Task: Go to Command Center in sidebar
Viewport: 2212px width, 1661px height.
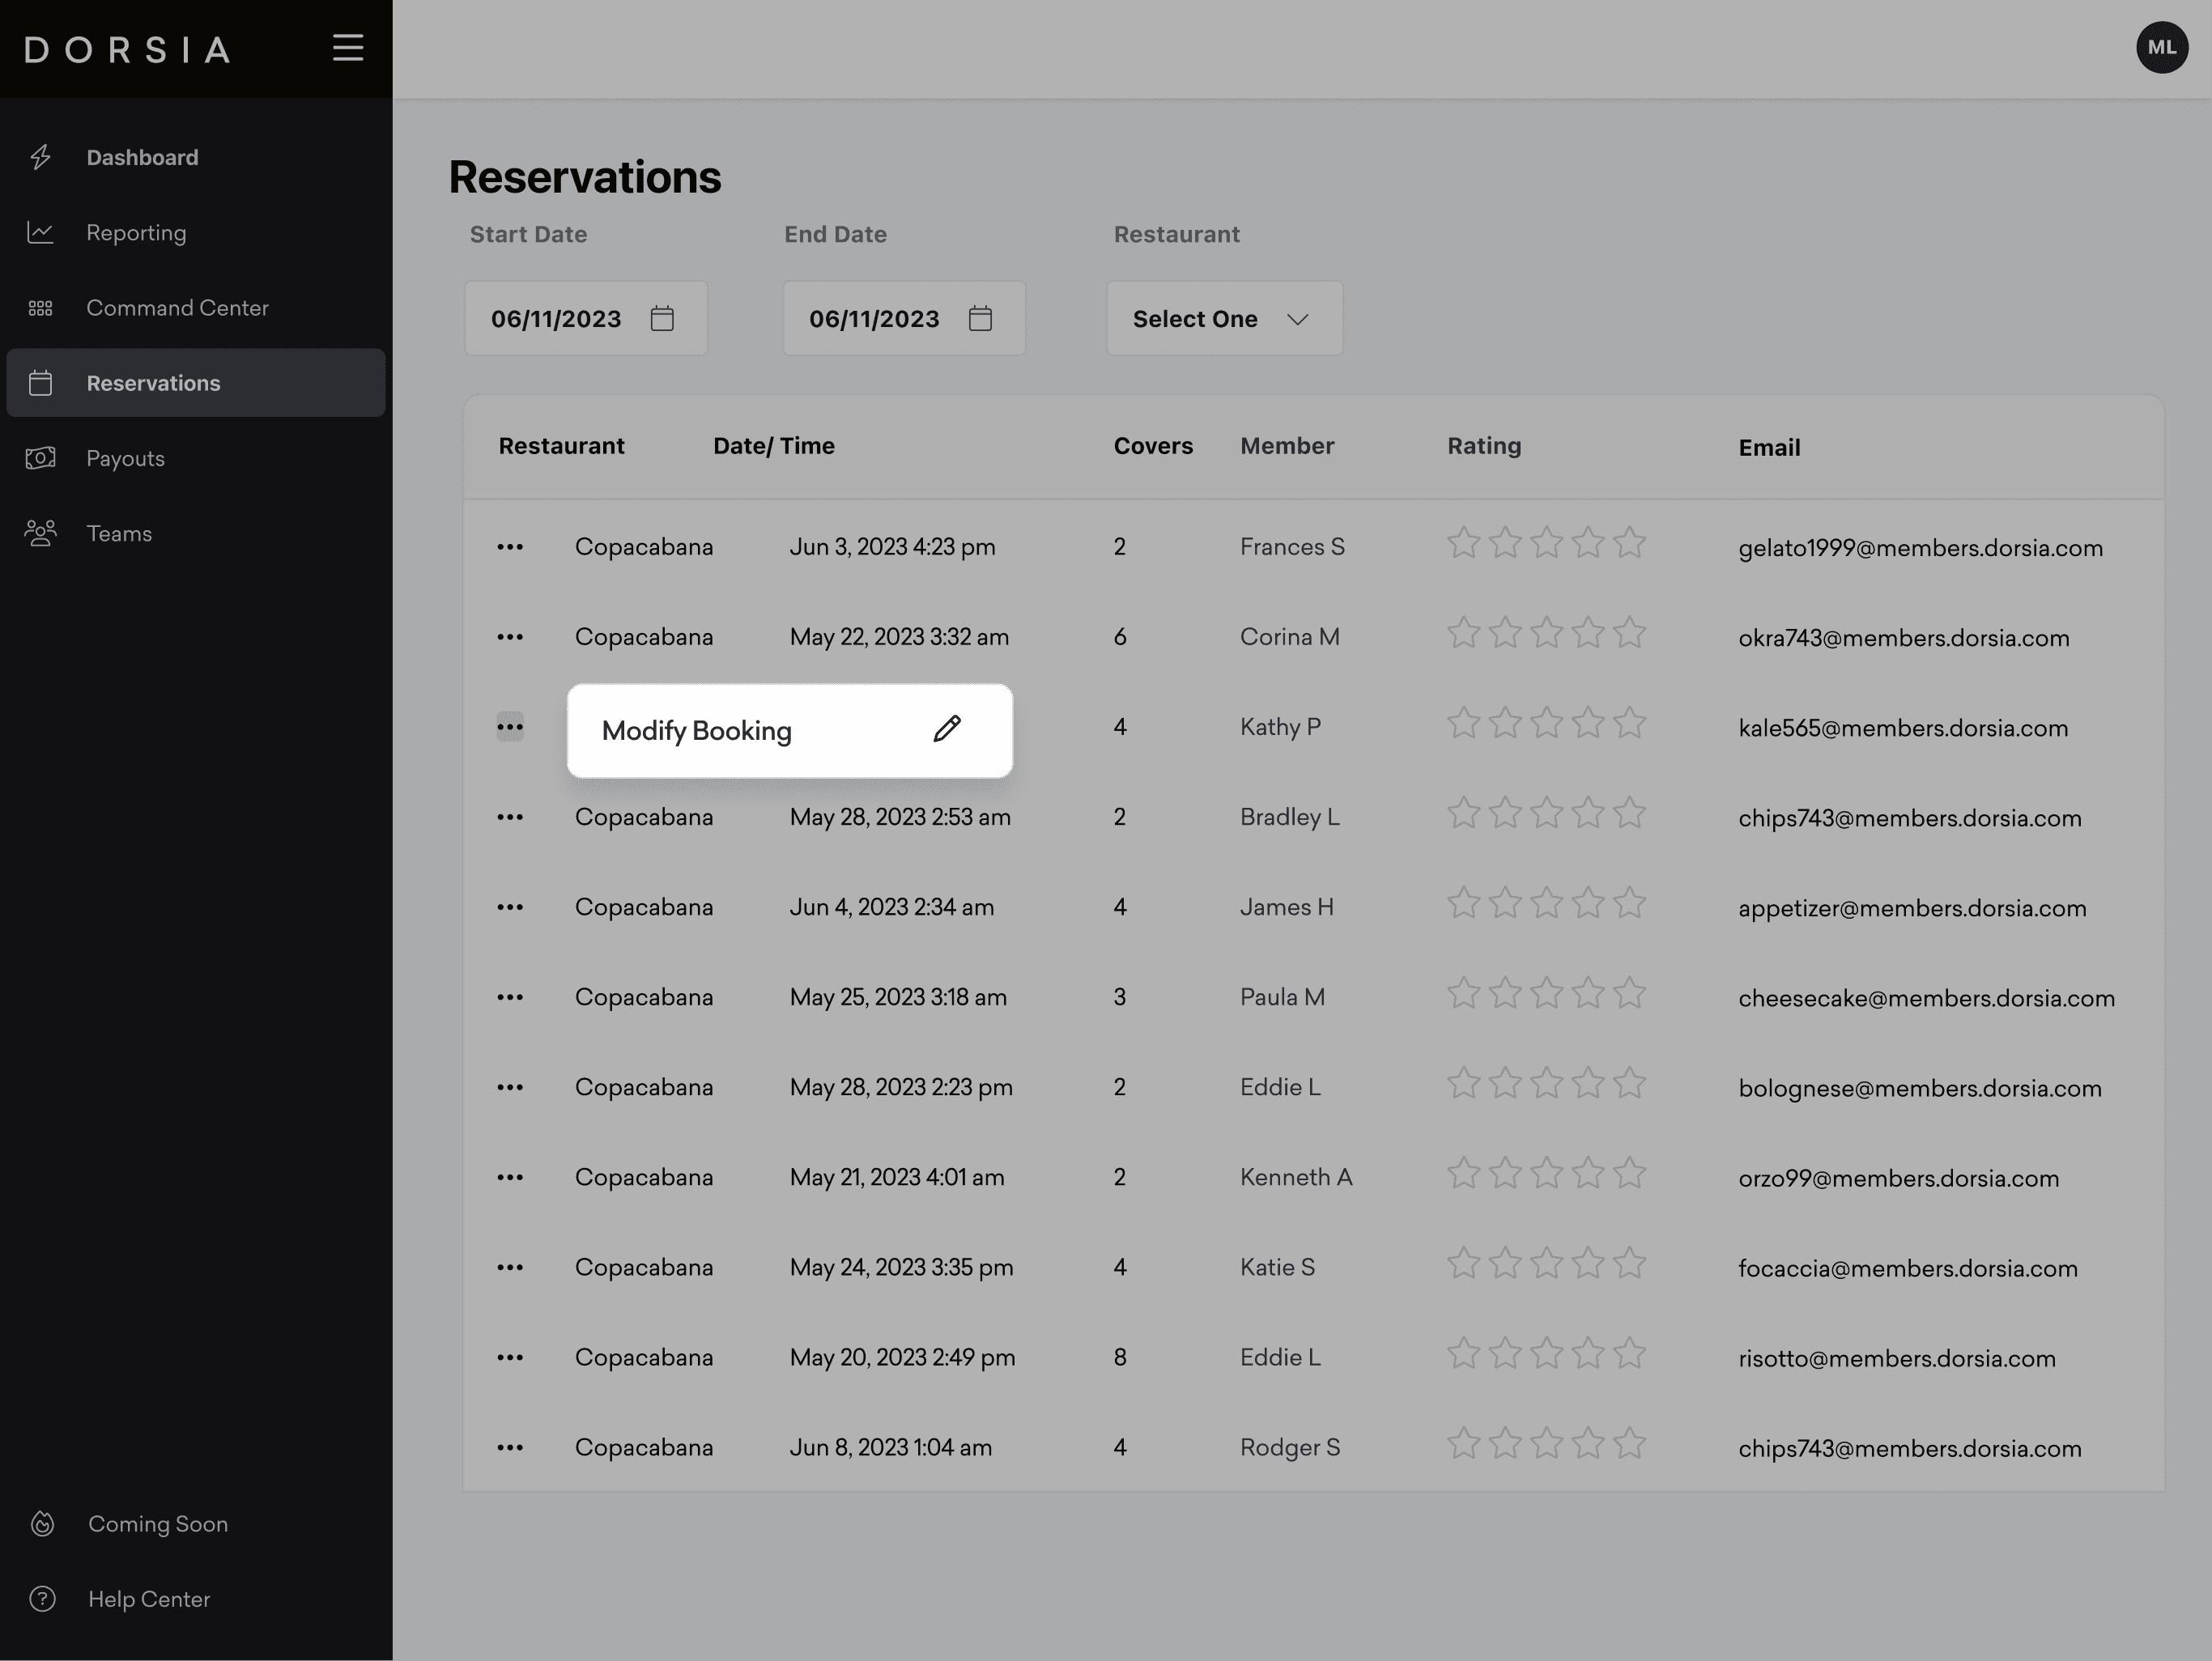Action: click(177, 308)
